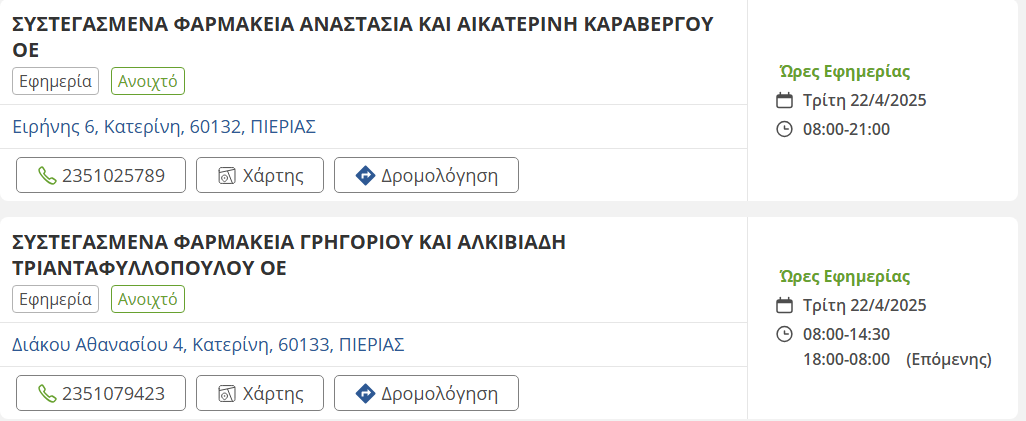Click directions arrow icon for Ειρήνης 6 pharmacy

pyautogui.click(x=365, y=176)
